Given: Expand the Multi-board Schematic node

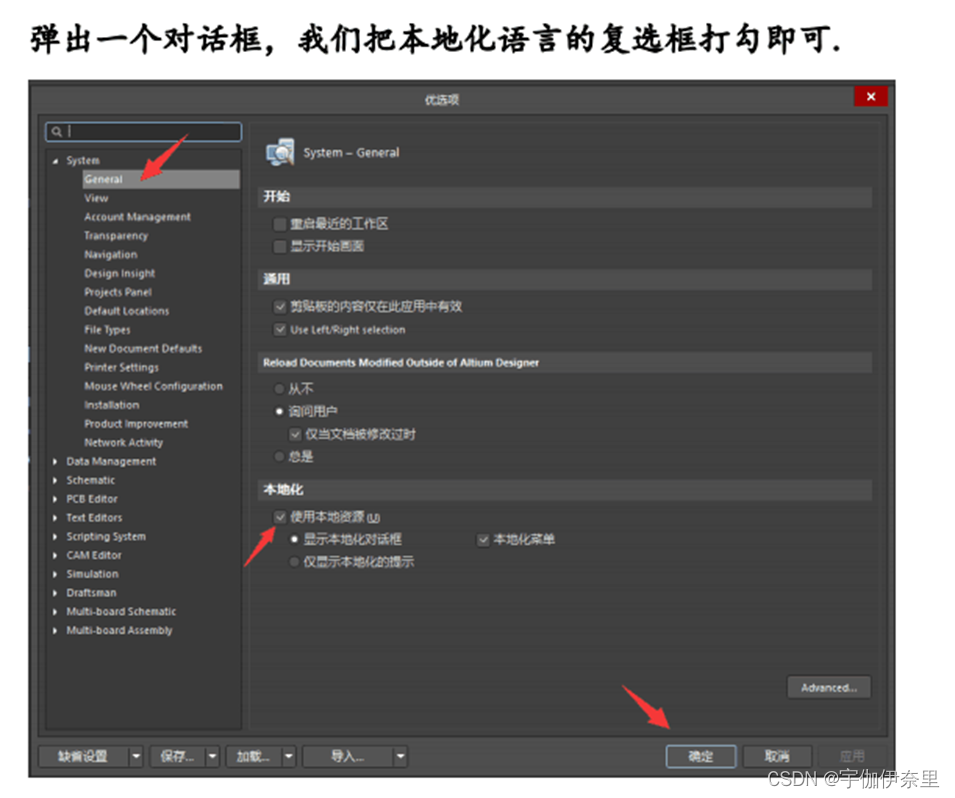Looking at the screenshot, I should (x=55, y=612).
